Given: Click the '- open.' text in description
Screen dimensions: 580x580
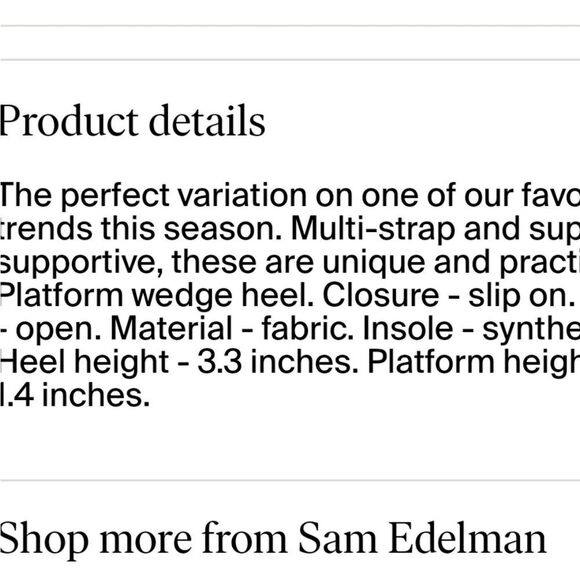Looking at the screenshot, I should (51, 329).
